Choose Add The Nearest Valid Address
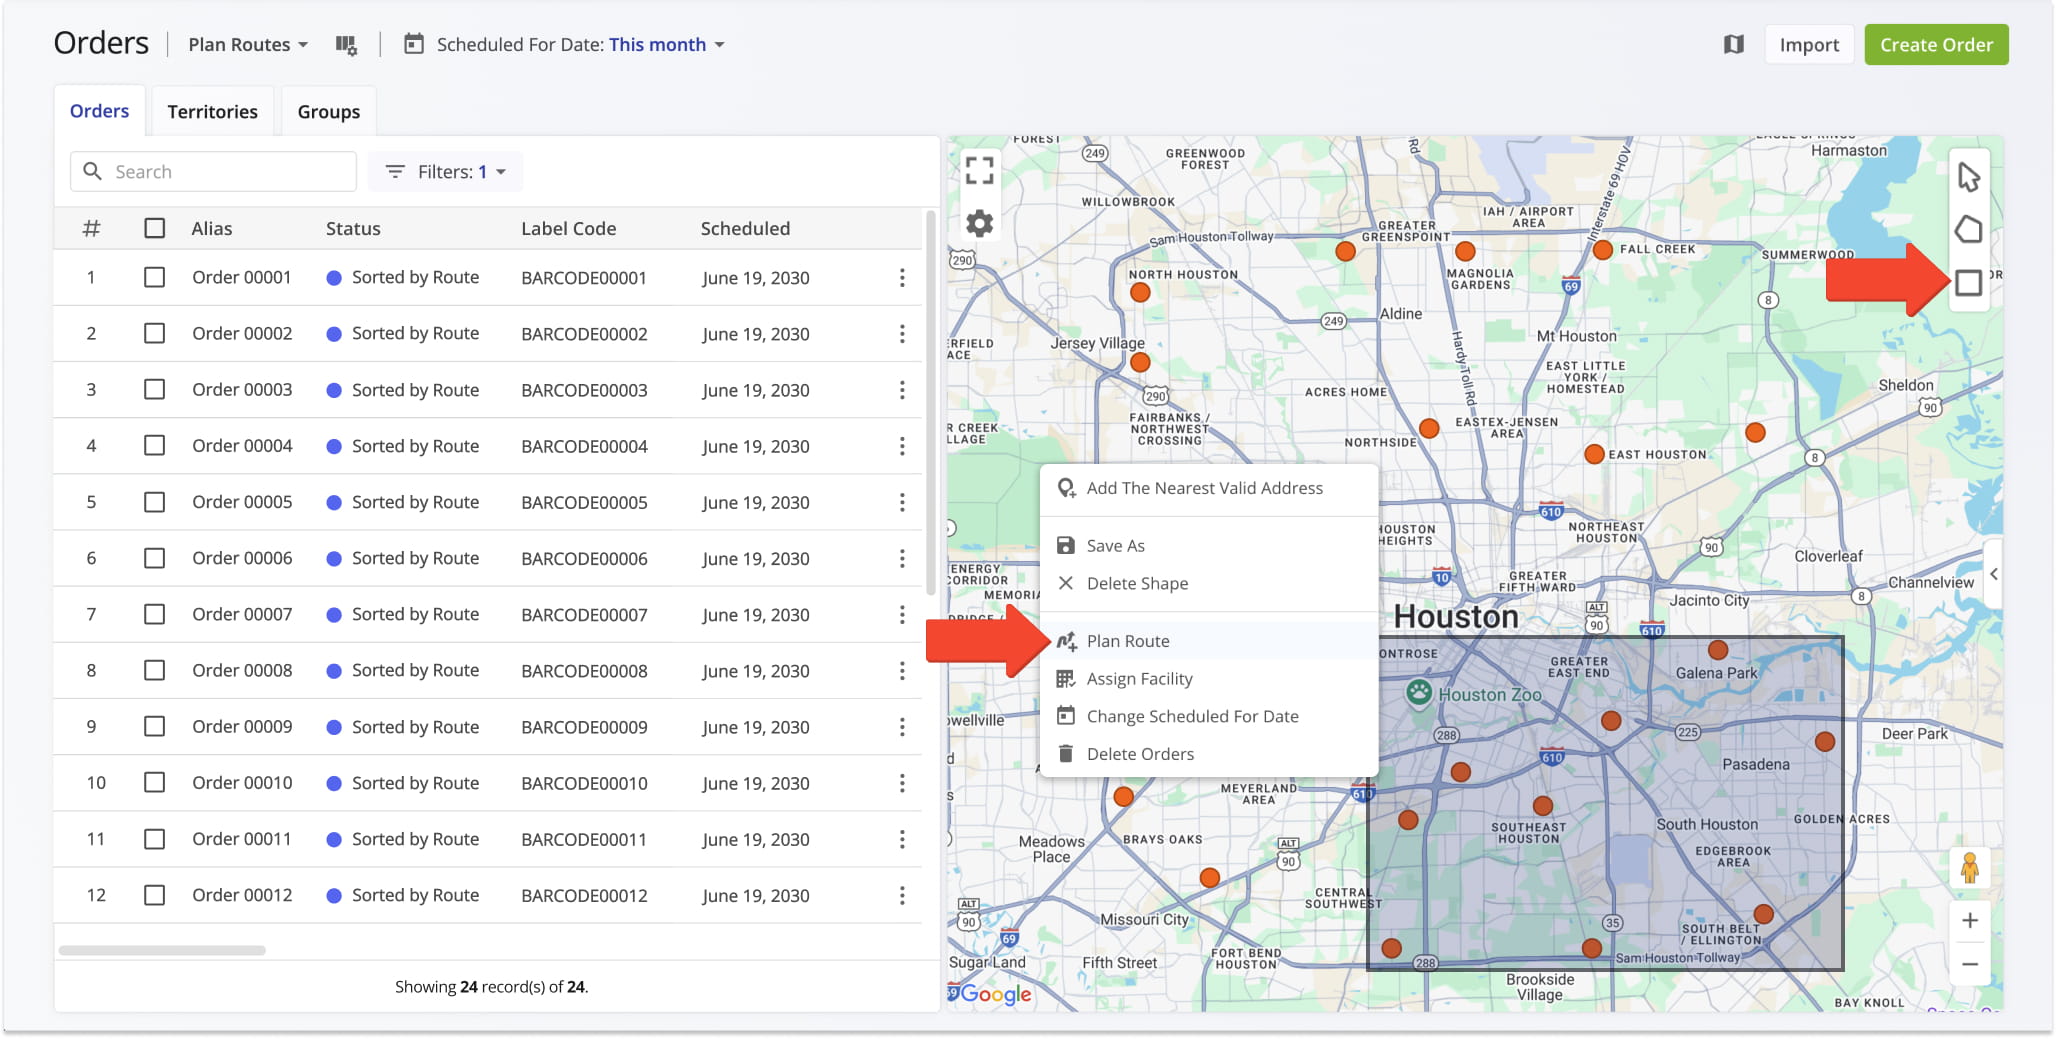The image size is (2056, 1039). coord(1209,488)
